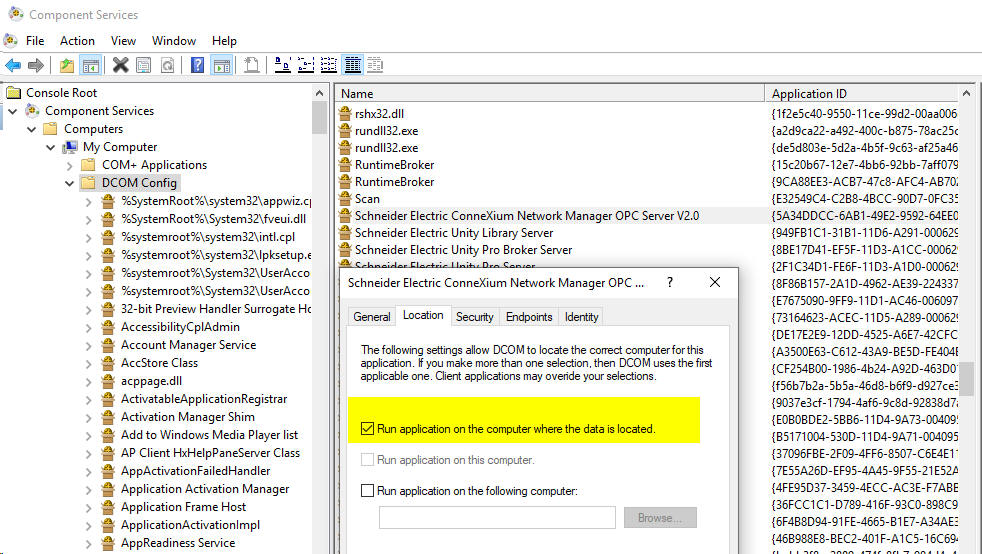This screenshot has height=554, width=982.
Task: Expand the Account Manager Service node
Action: [88, 346]
